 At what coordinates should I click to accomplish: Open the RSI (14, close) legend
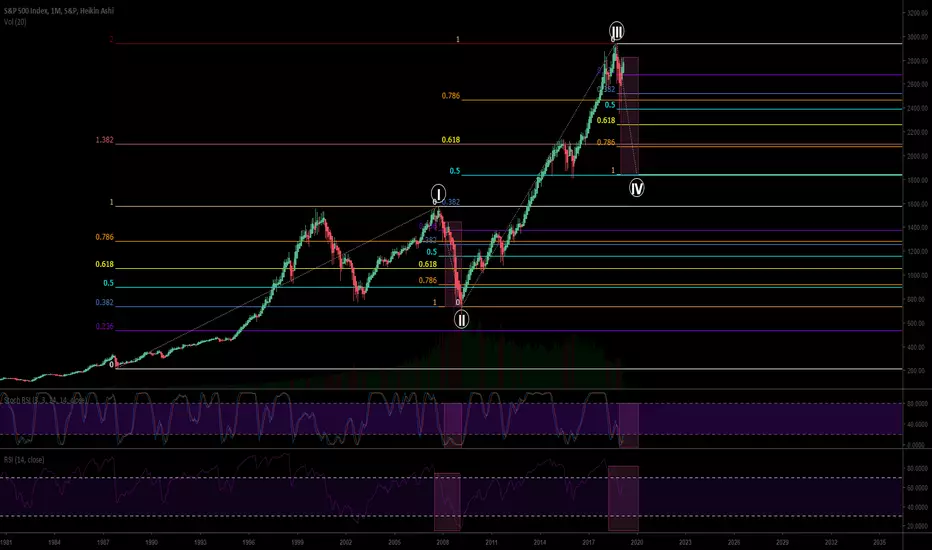24,460
